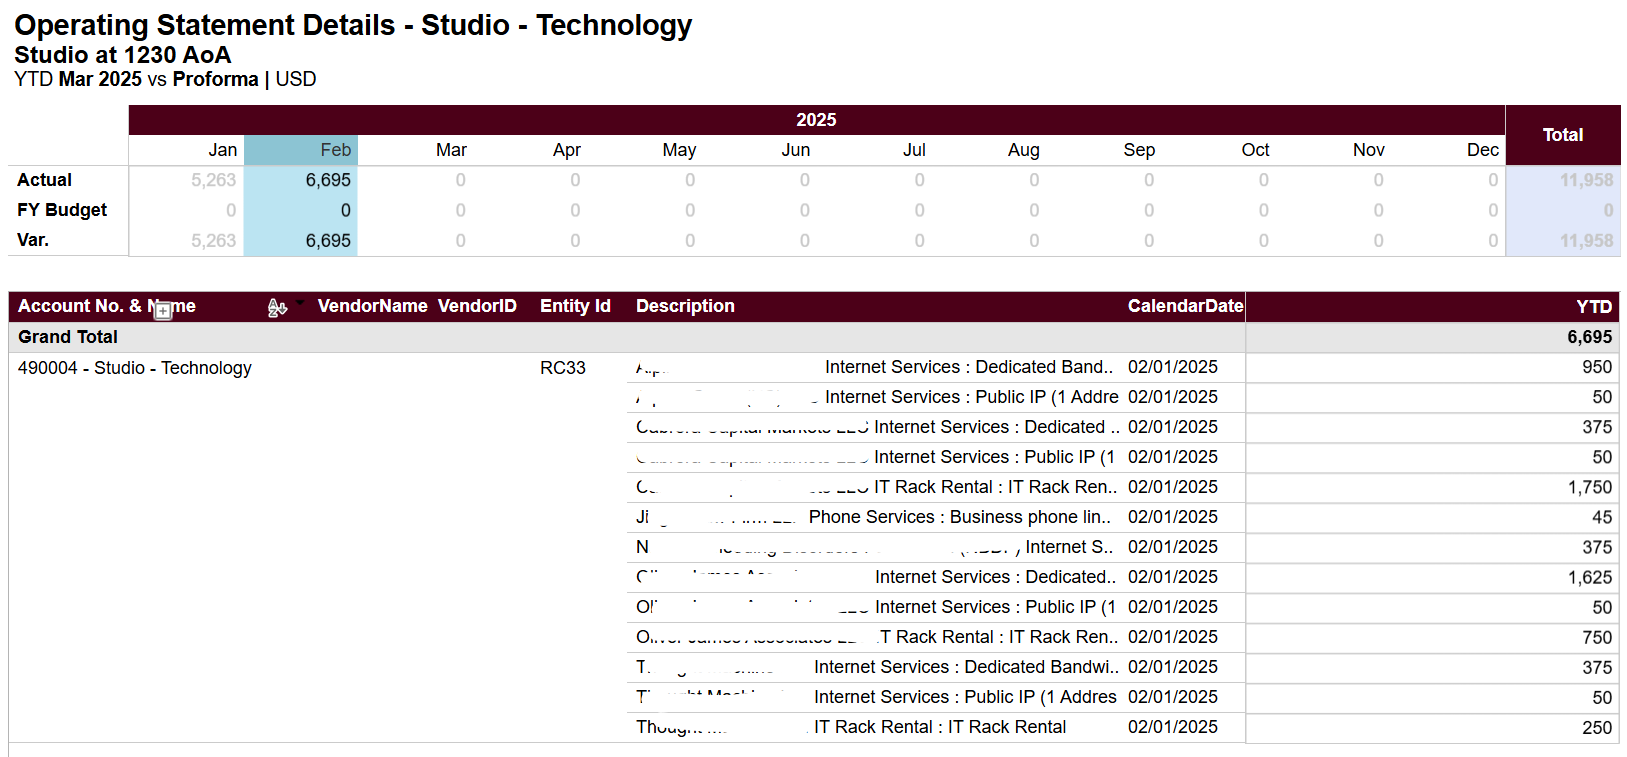Click the expand plus icon on Account header
The width and height of the screenshot is (1627, 757).
(x=163, y=311)
